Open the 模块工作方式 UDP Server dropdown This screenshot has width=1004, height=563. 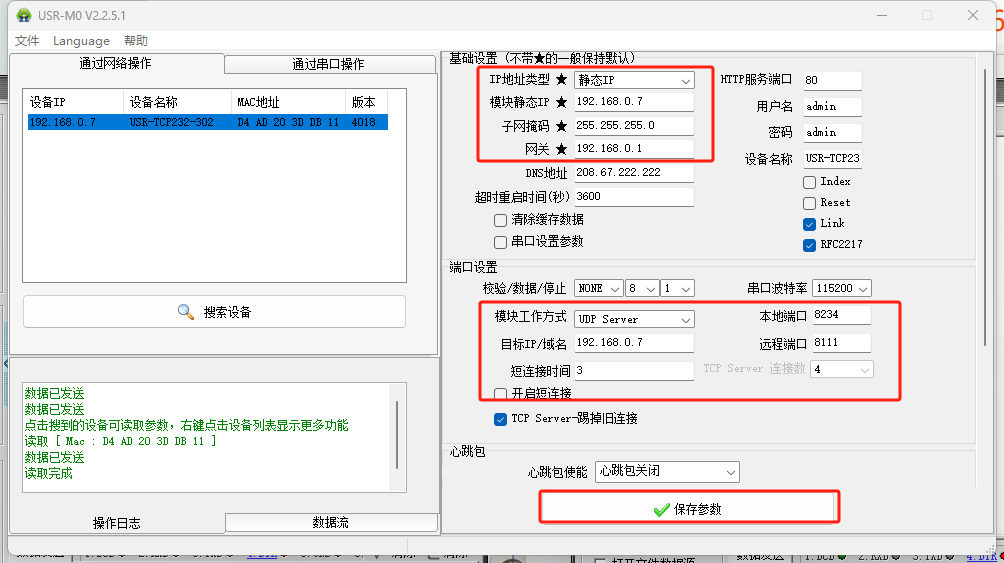634,319
